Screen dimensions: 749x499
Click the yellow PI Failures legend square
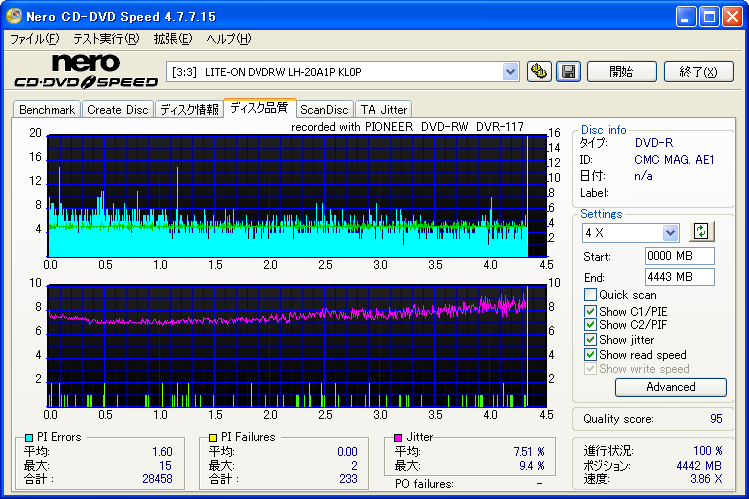pyautogui.click(x=213, y=437)
